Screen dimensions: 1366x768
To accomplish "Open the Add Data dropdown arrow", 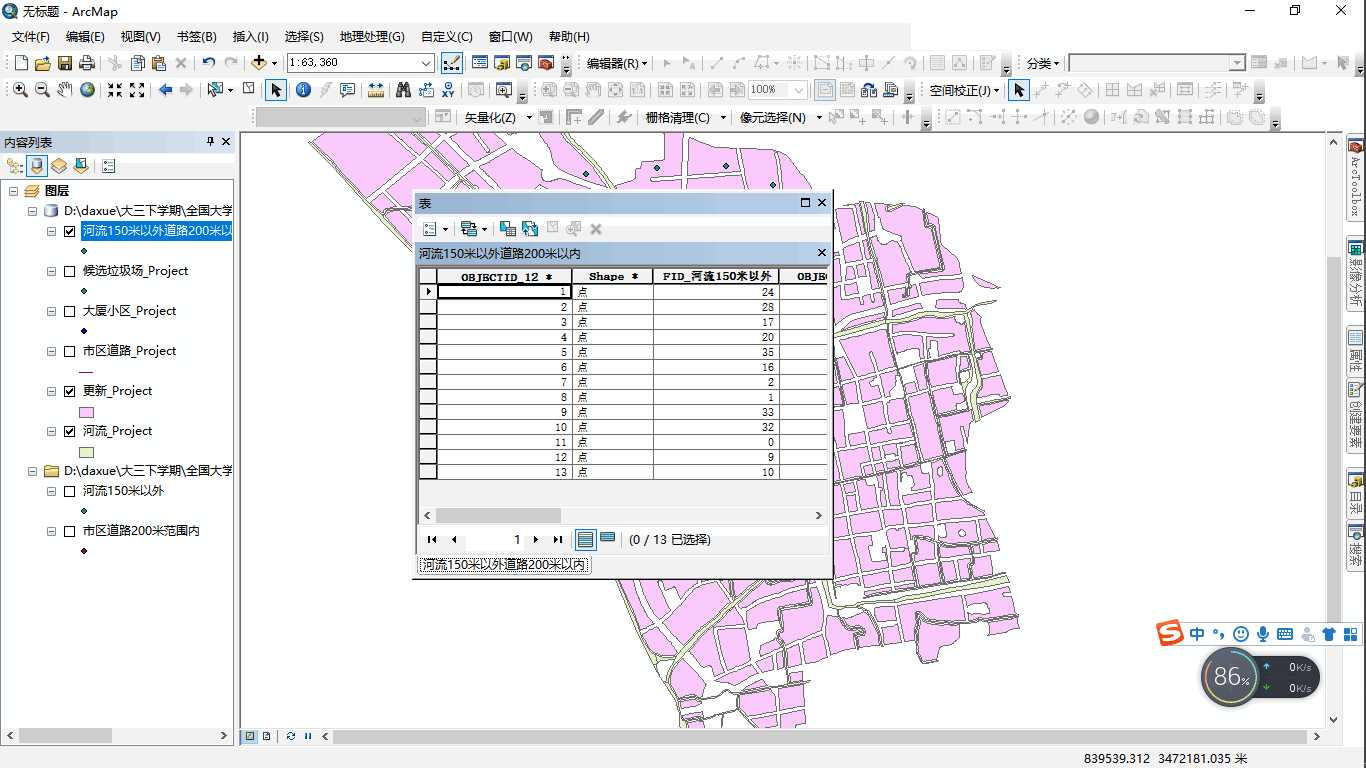I will (x=274, y=63).
